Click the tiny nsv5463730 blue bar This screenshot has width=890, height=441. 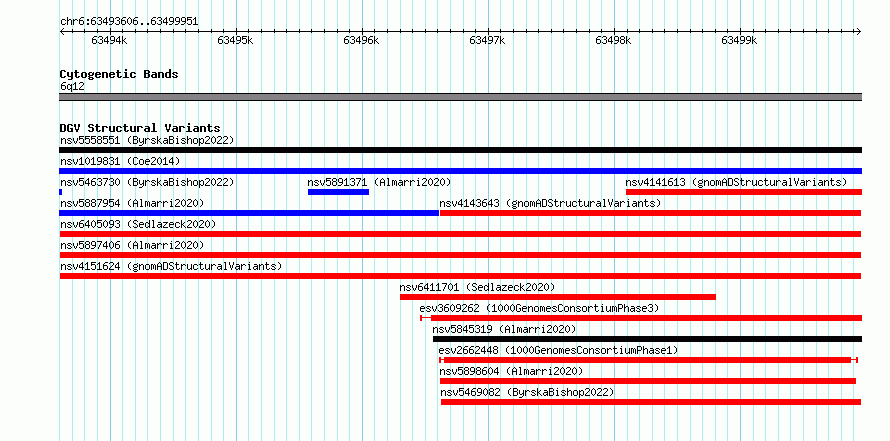pos(61,192)
